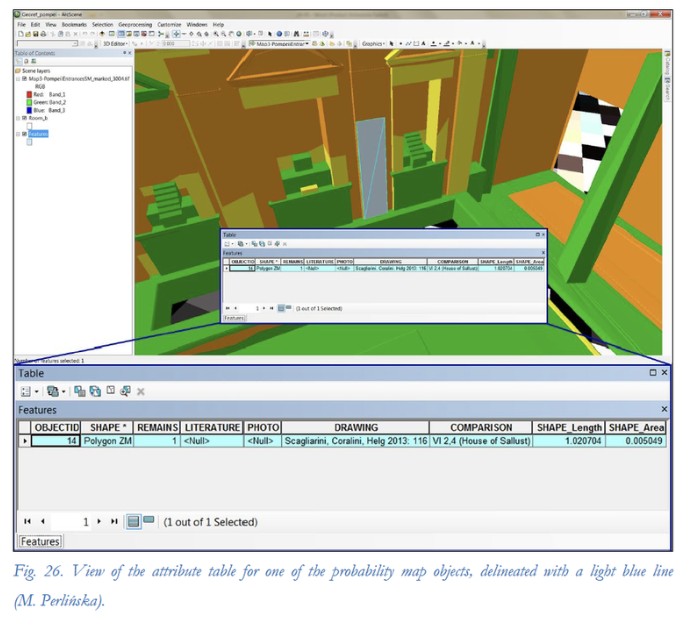Click the OBJECTID cell with value 14
This screenshot has height=625, width=698.
[55, 440]
